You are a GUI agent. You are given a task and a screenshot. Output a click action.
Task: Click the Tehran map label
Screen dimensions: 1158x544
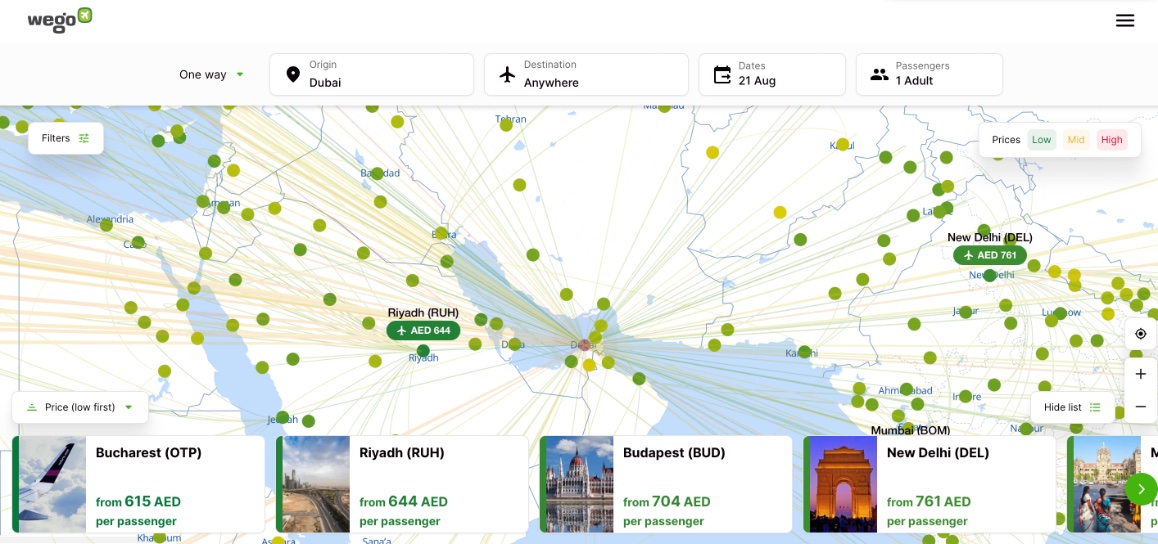coord(510,119)
